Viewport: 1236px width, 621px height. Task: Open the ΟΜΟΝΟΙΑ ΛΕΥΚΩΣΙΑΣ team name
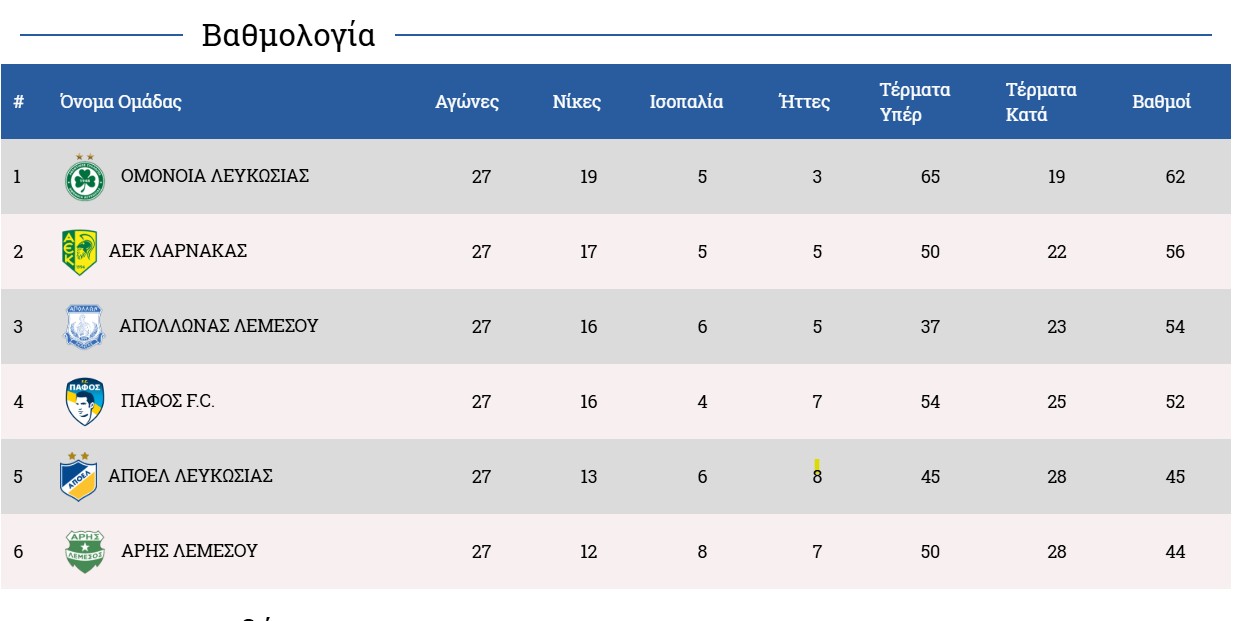pos(215,176)
